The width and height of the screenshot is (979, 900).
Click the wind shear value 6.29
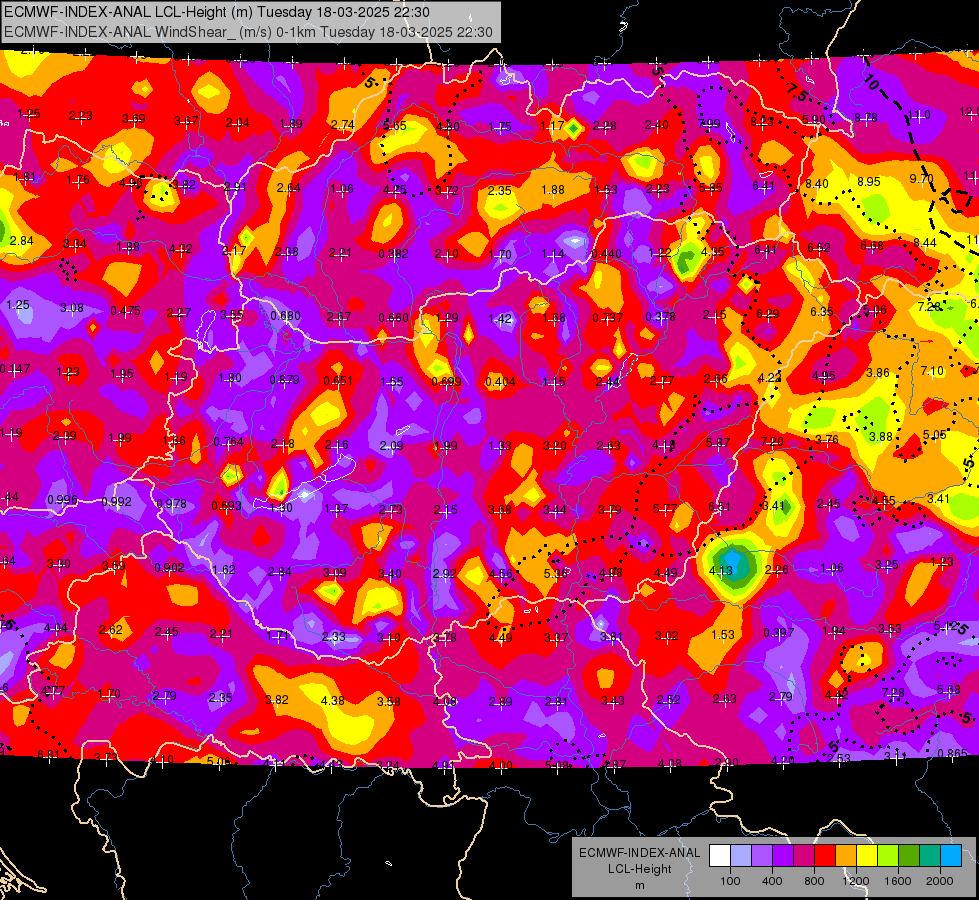pos(768,314)
